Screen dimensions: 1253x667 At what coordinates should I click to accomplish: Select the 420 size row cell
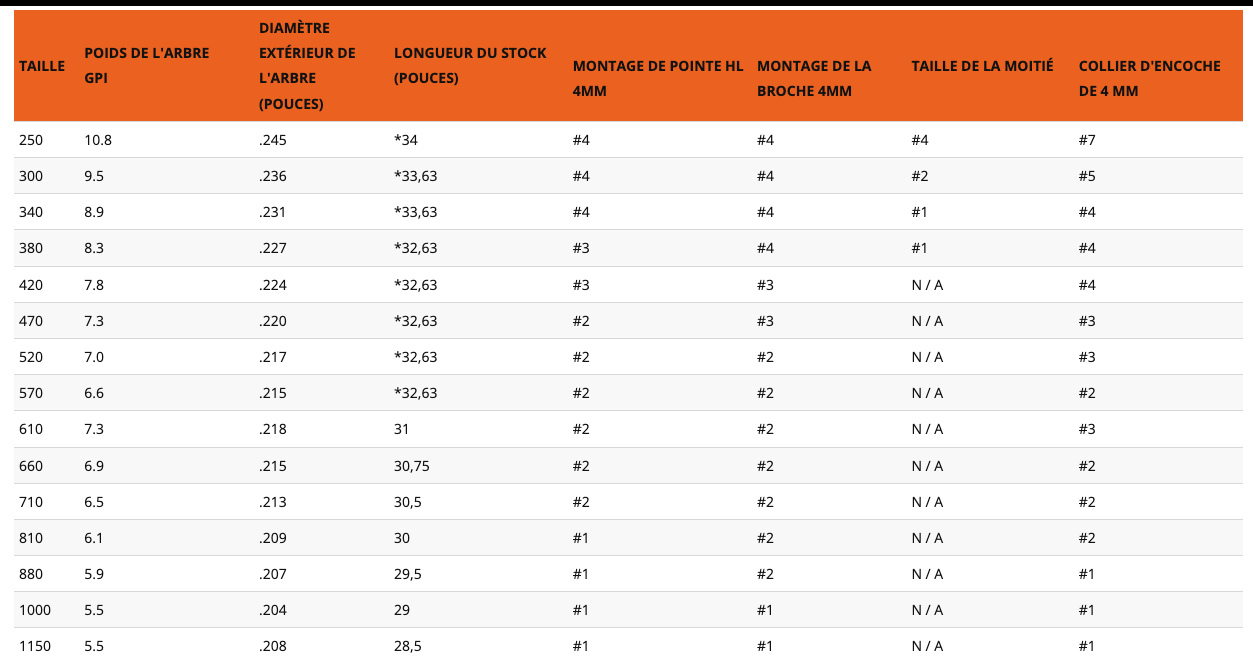(x=31, y=285)
